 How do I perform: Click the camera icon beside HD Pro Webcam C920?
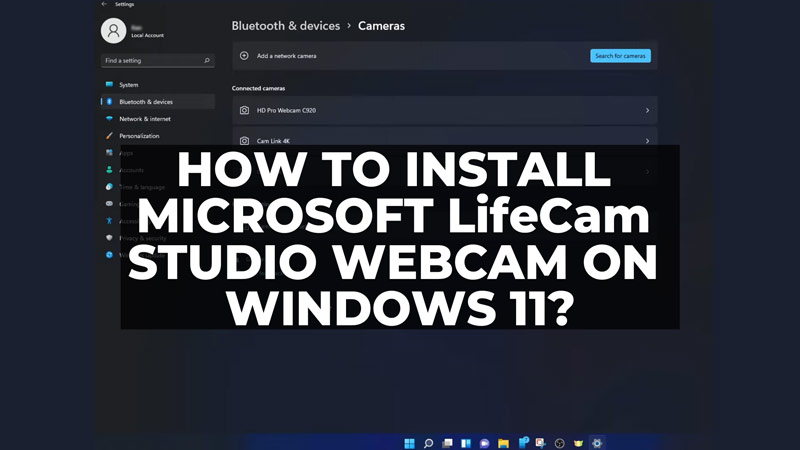(x=244, y=110)
